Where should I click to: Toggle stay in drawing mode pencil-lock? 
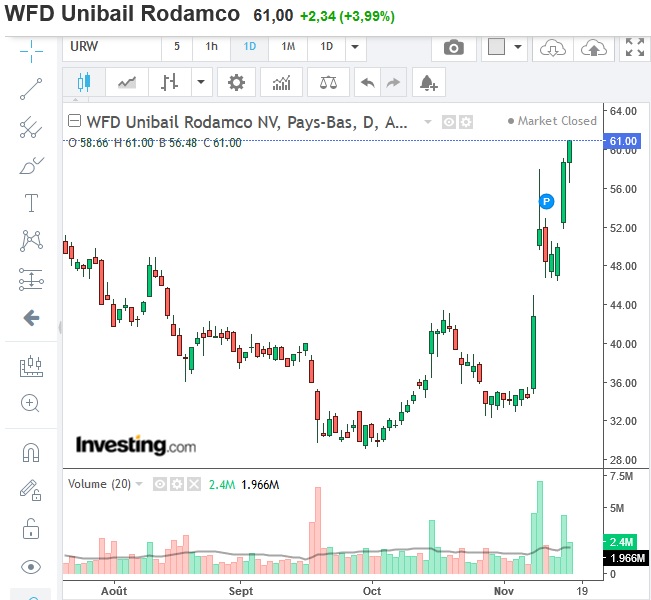pyautogui.click(x=31, y=490)
